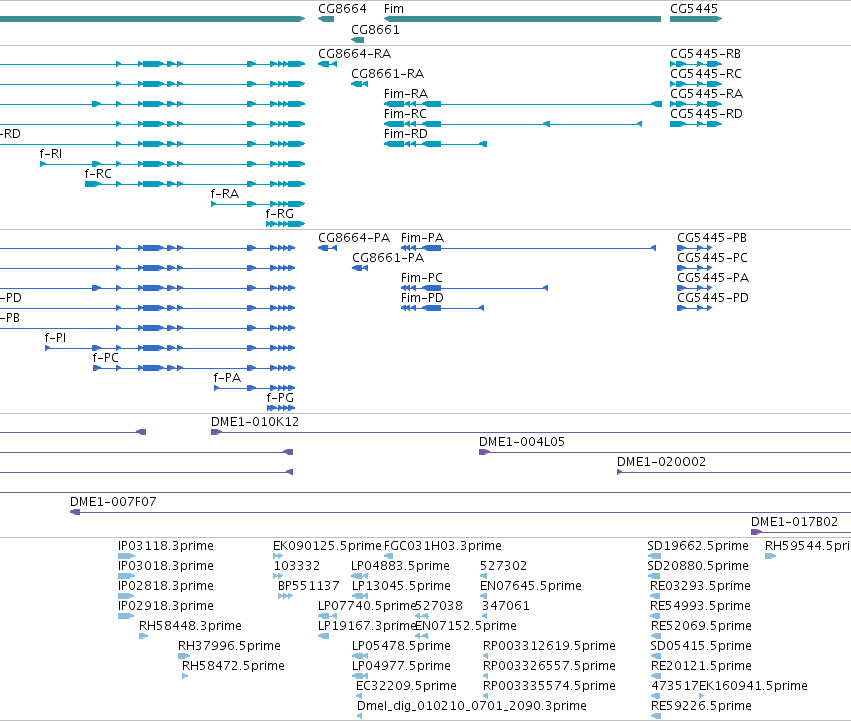The width and height of the screenshot is (851, 721).
Task: Click RP003312619.5prime EST label
Action: point(549,646)
